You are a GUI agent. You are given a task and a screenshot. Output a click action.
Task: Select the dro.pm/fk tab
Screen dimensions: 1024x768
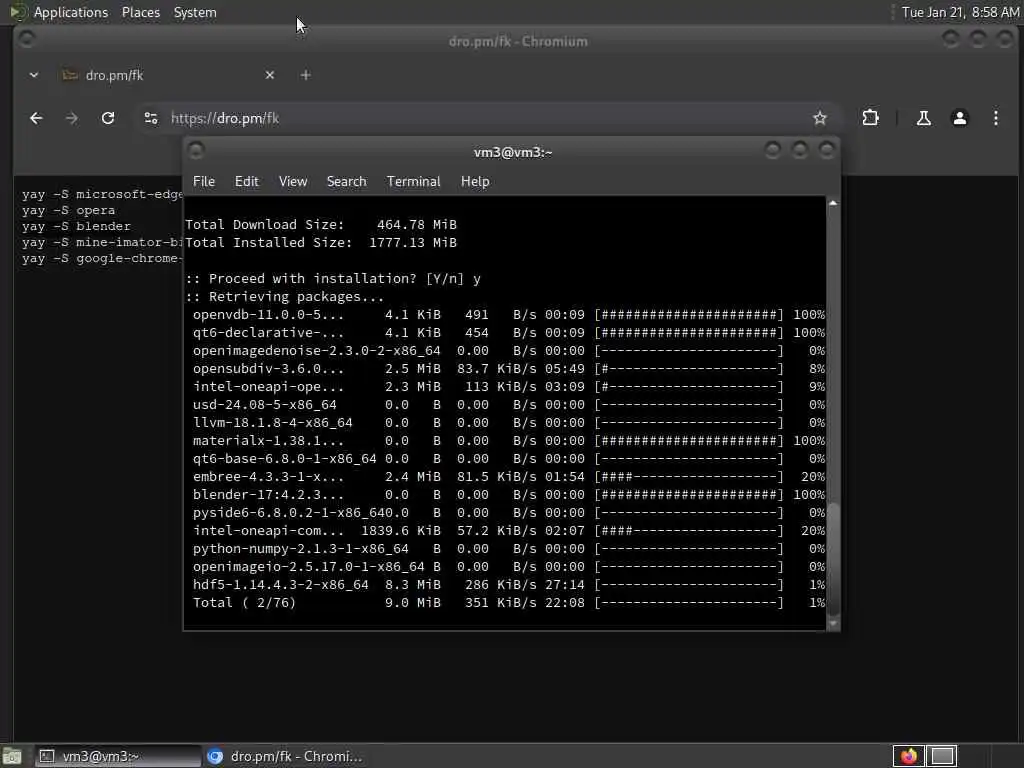pos(167,75)
